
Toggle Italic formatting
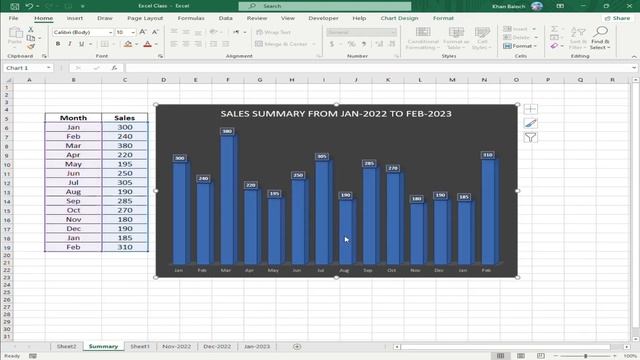70,44
